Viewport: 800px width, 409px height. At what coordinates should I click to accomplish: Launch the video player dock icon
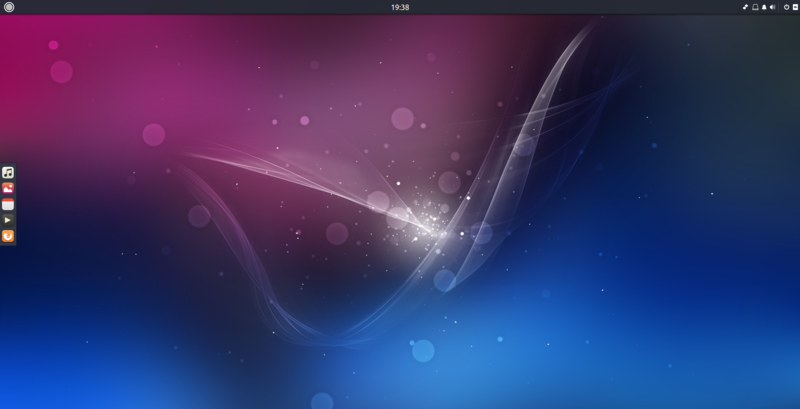coord(8,220)
